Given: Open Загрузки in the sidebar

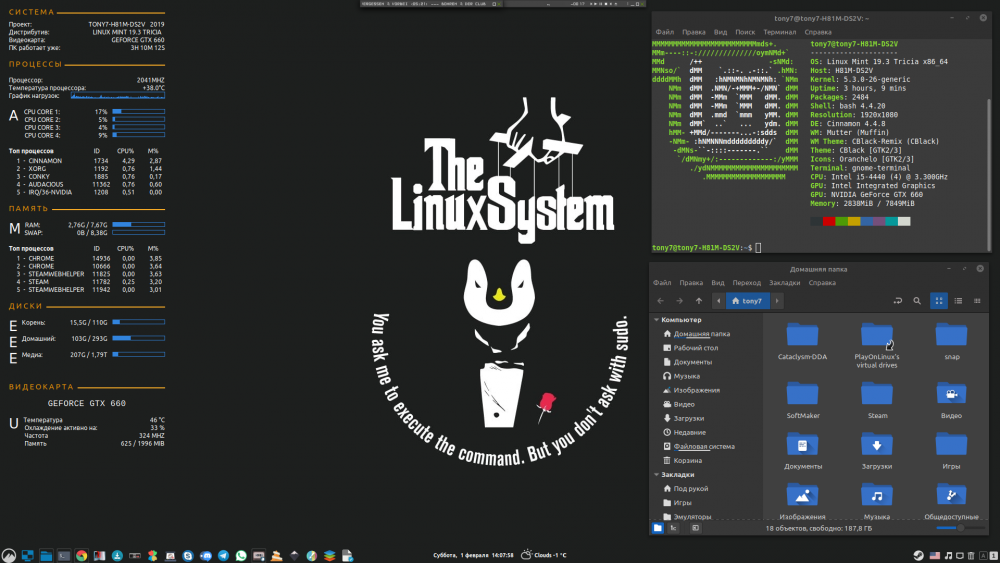Looking at the screenshot, I should point(689,418).
